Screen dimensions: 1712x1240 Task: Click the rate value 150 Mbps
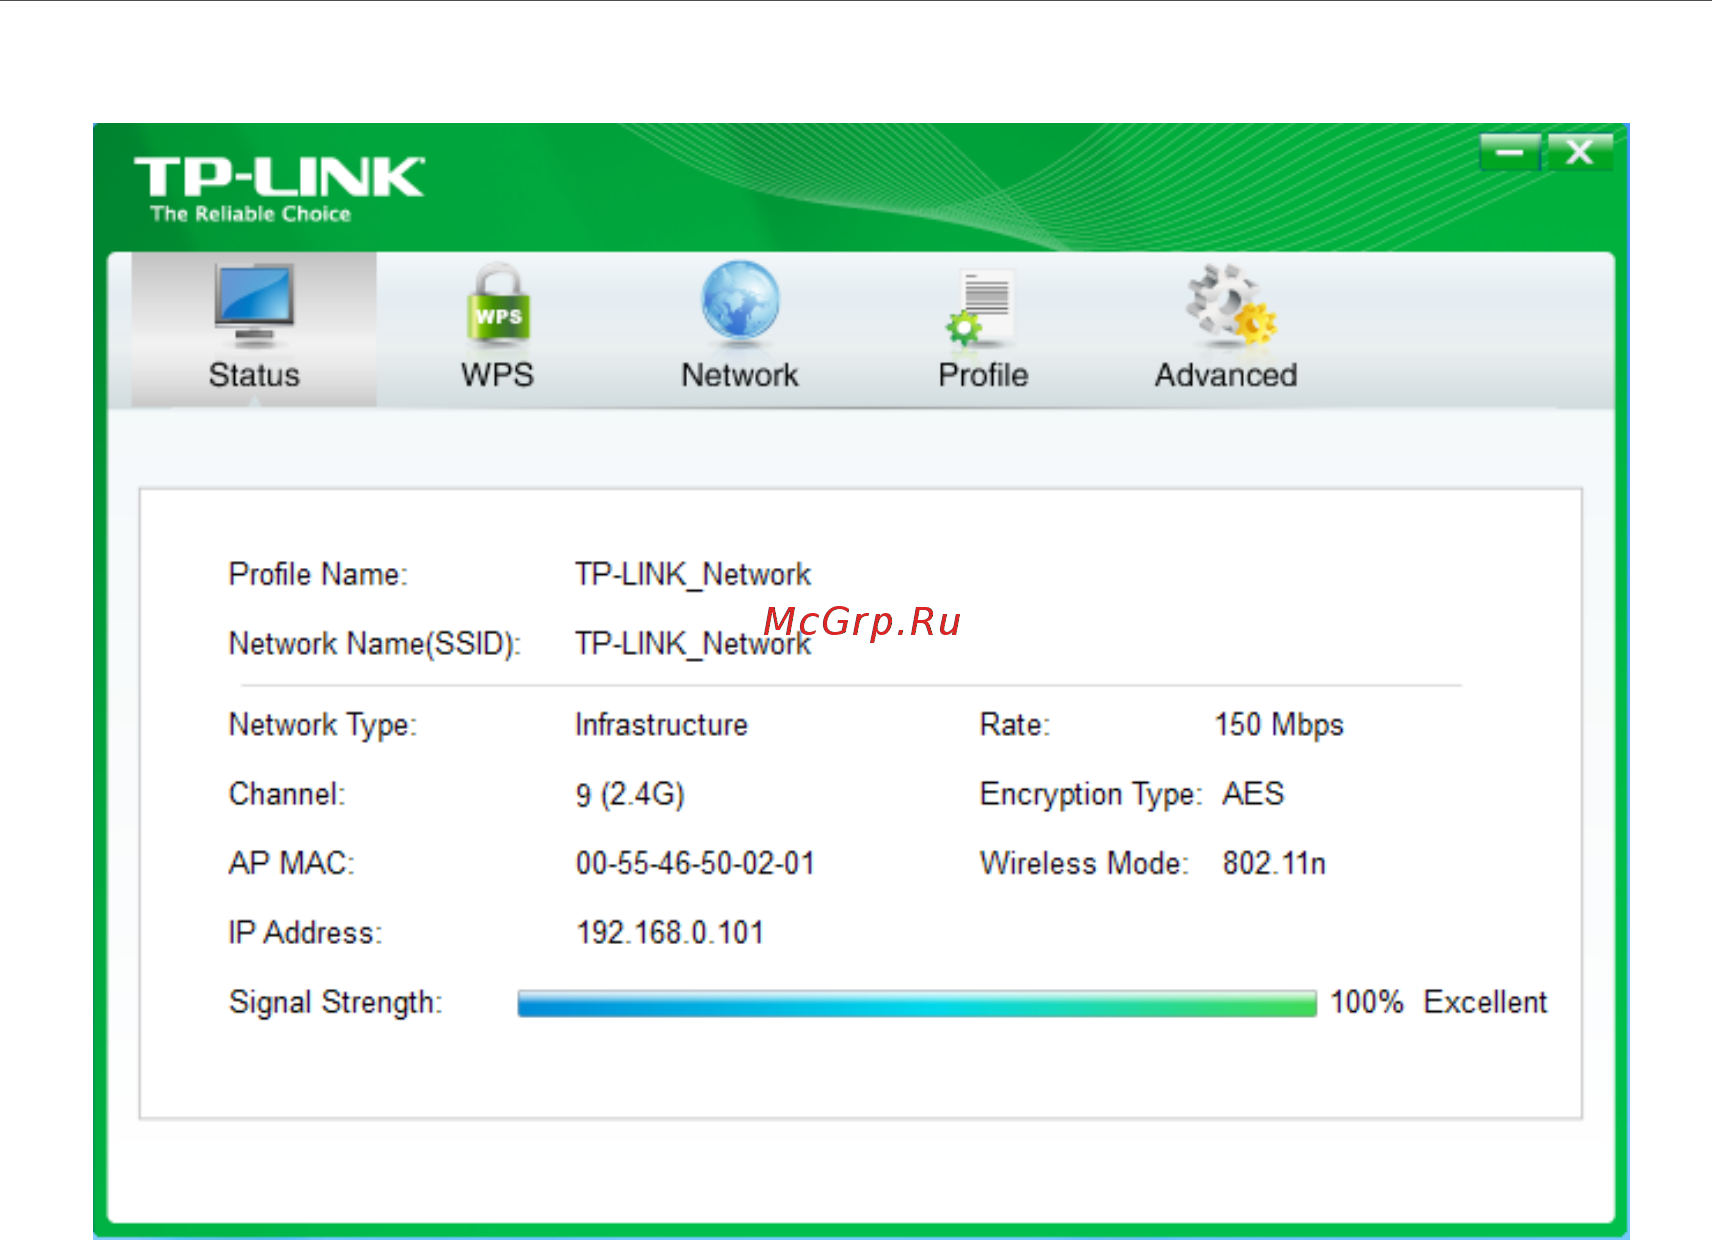click(1279, 726)
